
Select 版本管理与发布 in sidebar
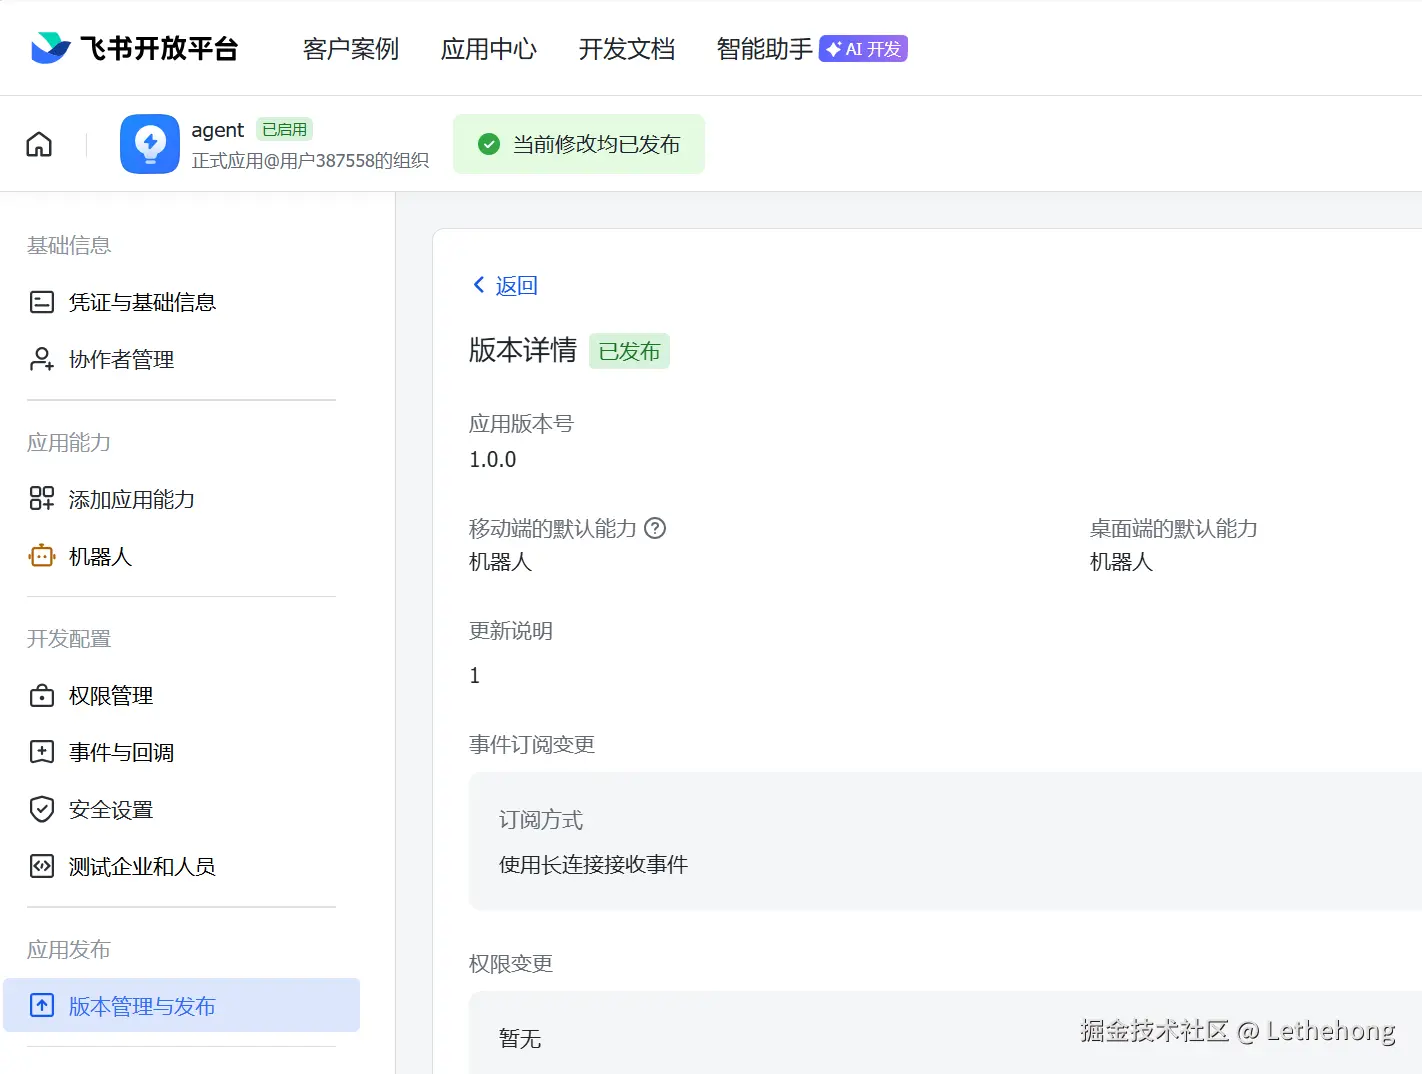[x=142, y=1006]
